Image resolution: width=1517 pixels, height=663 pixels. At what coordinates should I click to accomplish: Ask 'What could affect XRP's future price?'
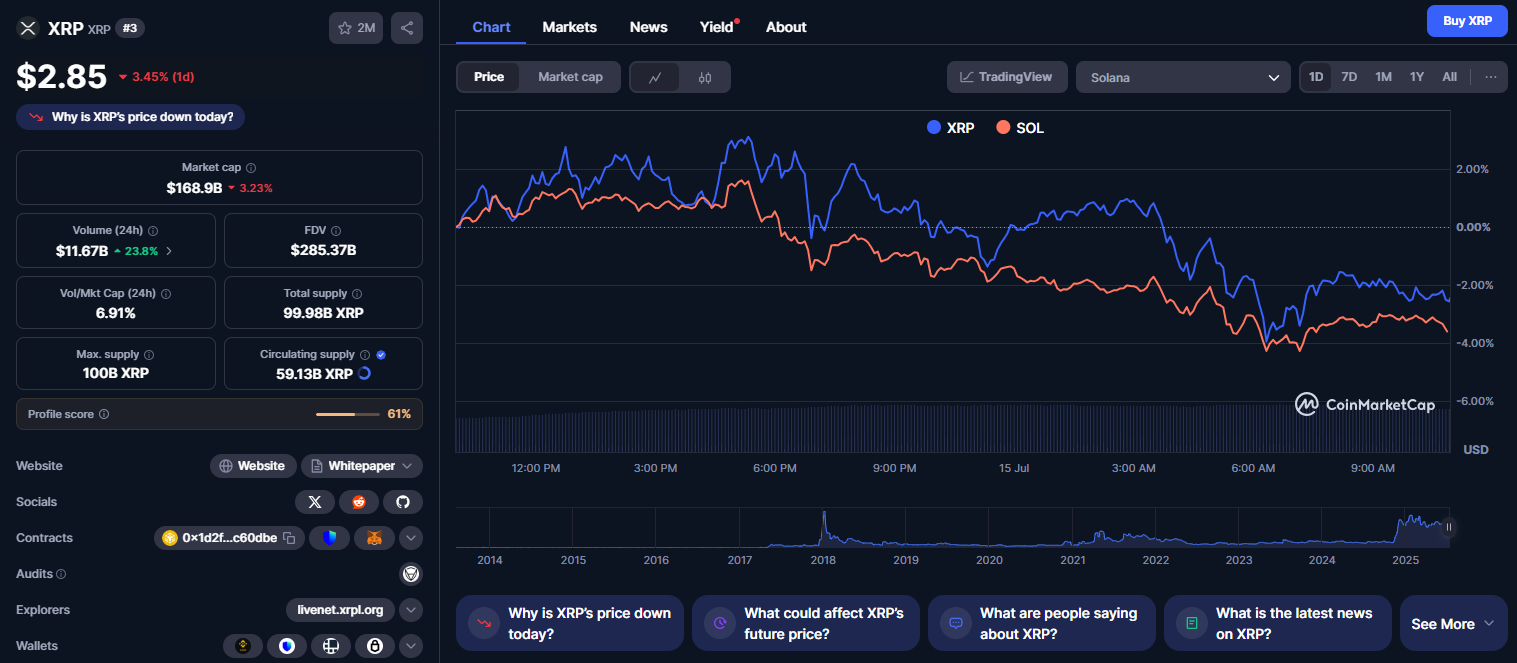806,624
